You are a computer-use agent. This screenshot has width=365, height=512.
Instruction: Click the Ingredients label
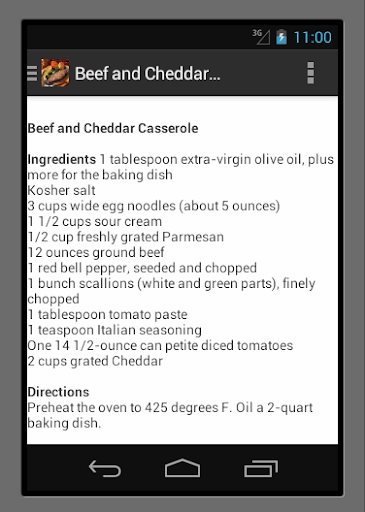[62, 160]
